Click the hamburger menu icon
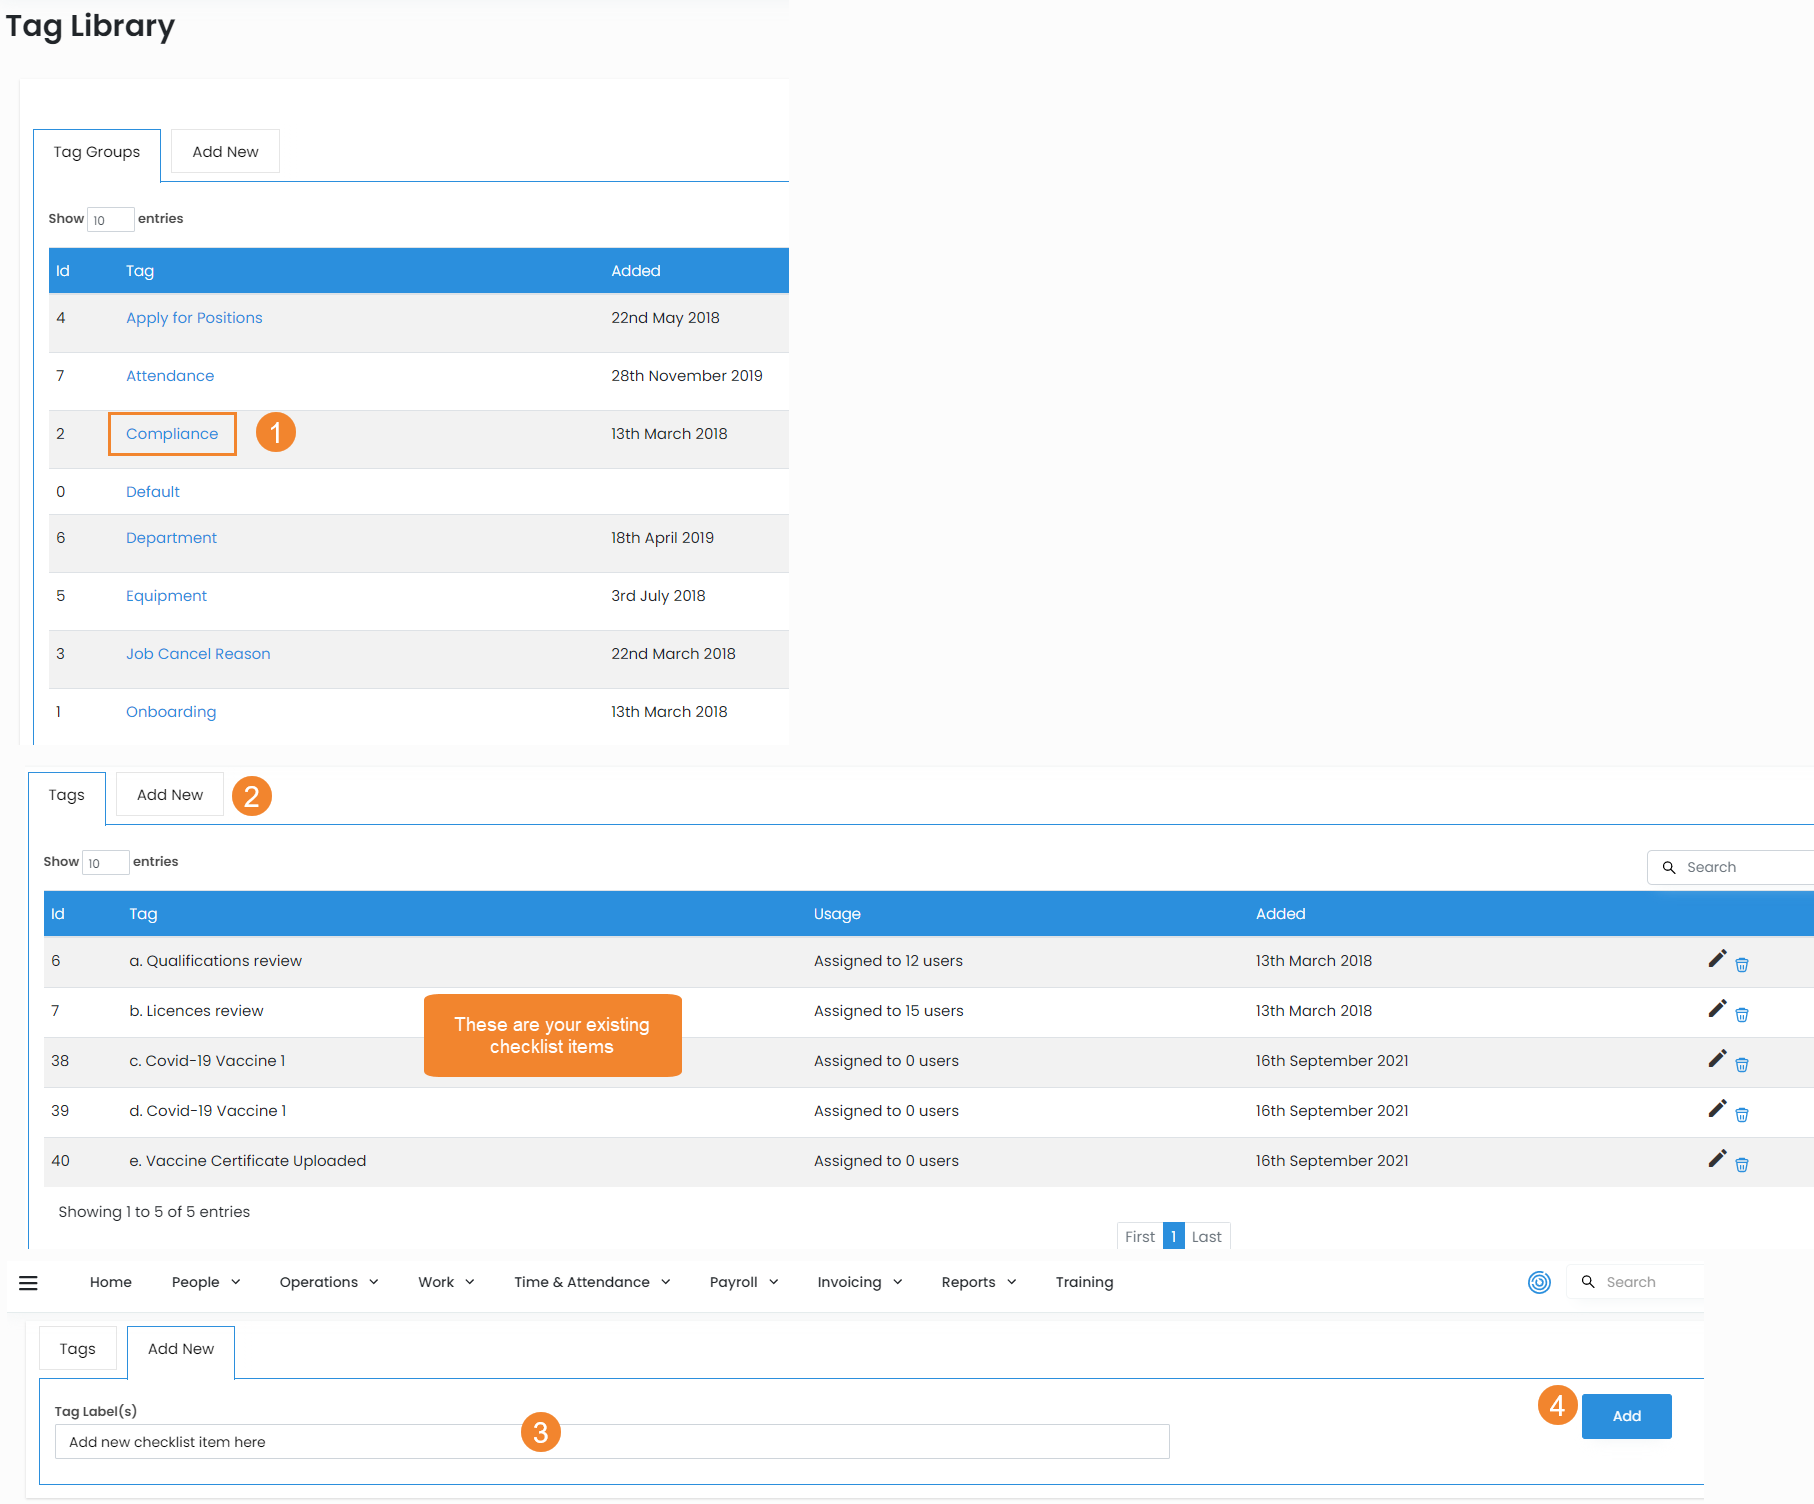Screen dimensions: 1814x1504 point(28,1283)
